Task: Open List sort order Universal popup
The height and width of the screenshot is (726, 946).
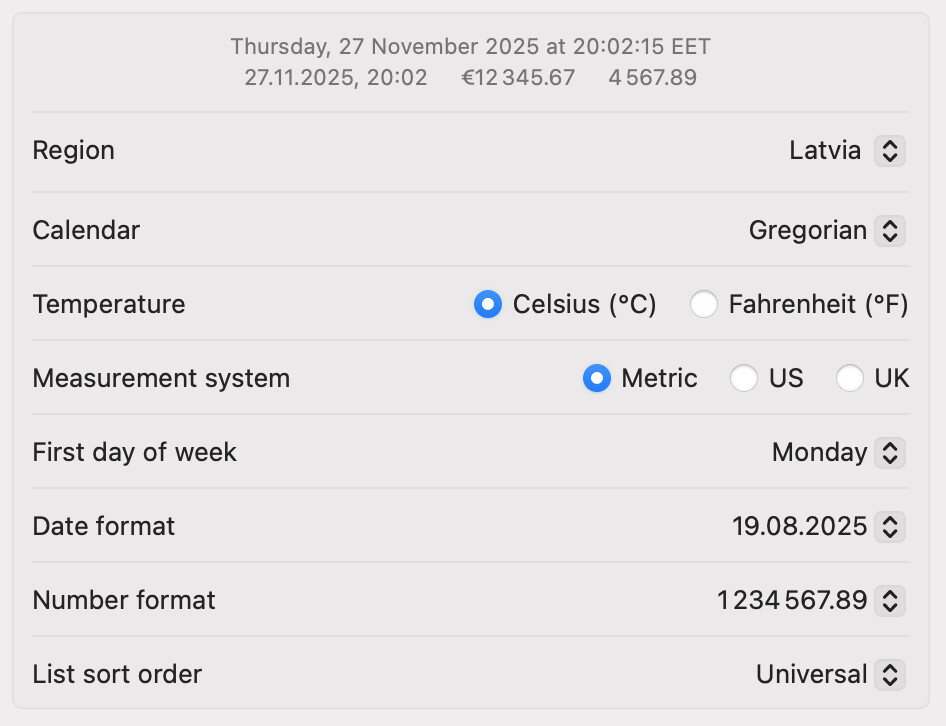Action: 811,674
